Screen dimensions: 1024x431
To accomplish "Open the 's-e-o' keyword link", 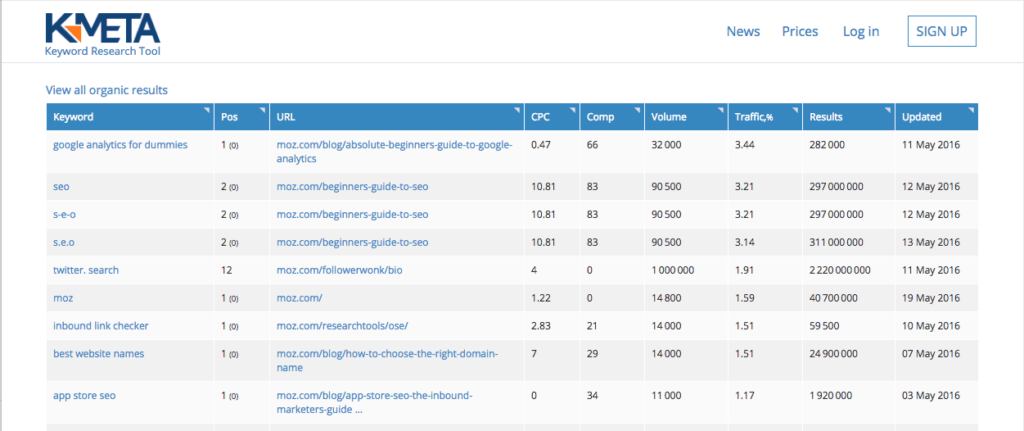I will (64, 214).
